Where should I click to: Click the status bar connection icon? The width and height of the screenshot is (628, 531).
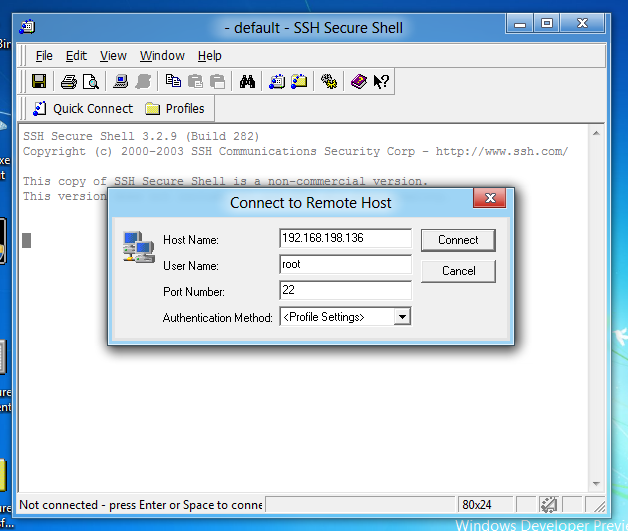[x=549, y=505]
